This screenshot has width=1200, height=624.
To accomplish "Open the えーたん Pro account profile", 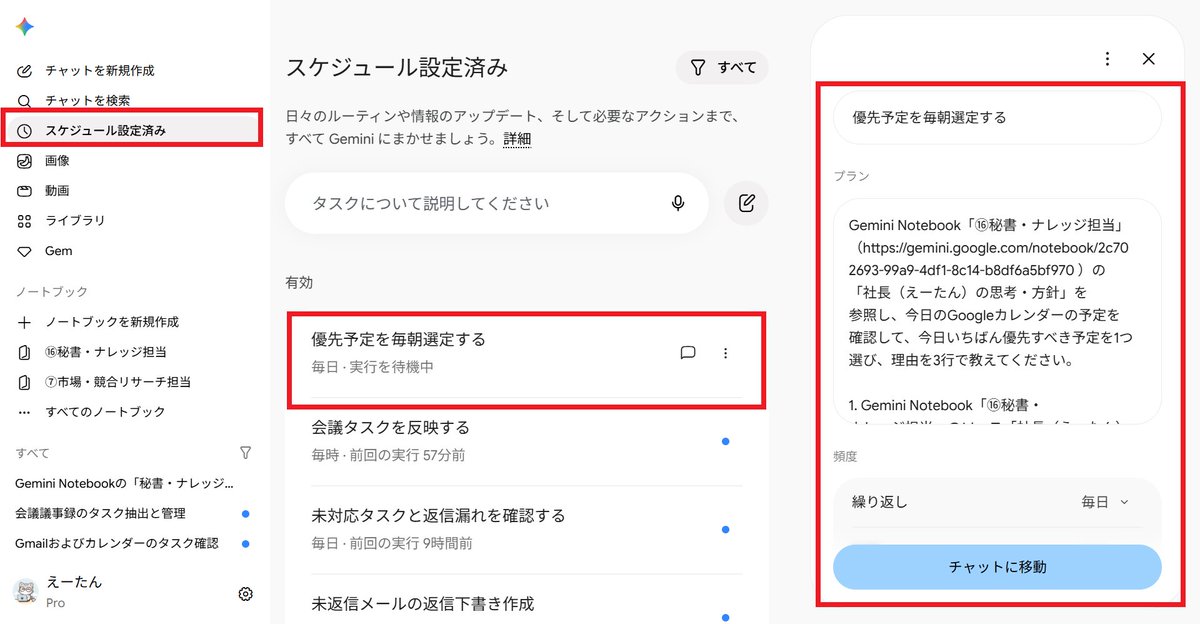I will (x=60, y=592).
